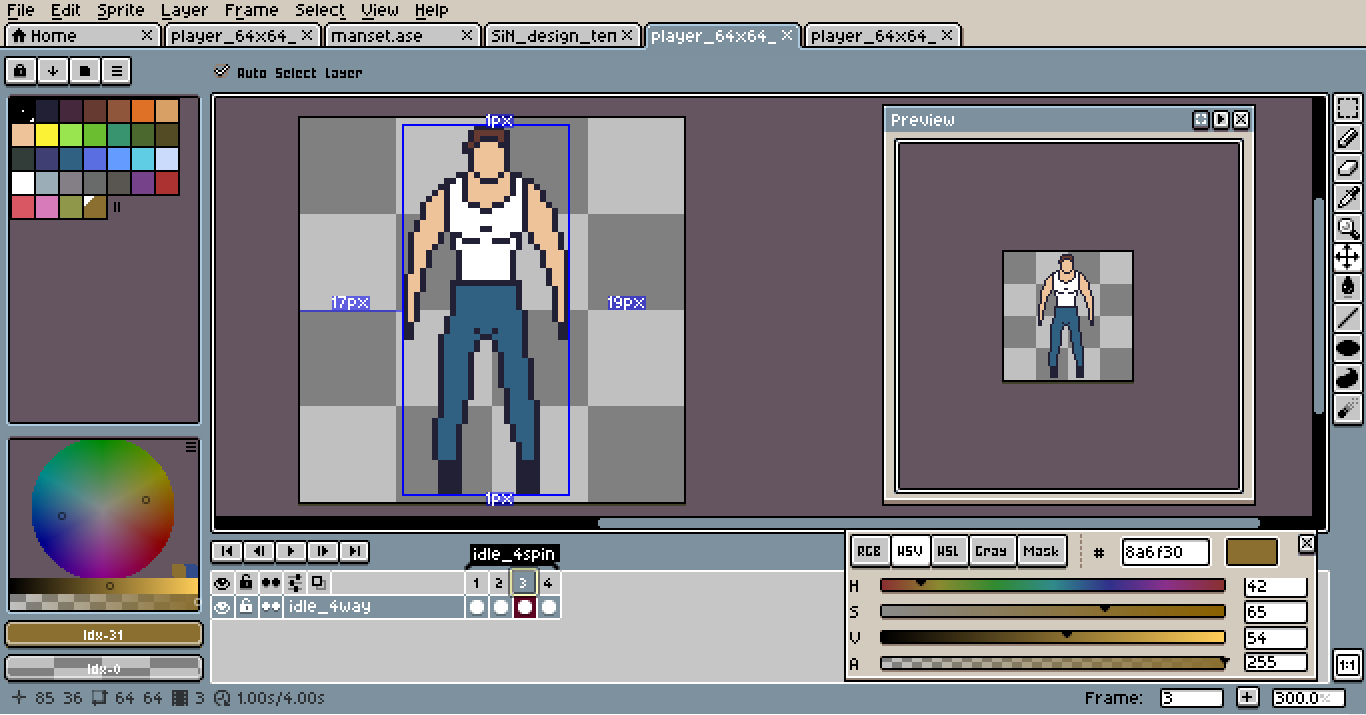Click the hex color input field

(1165, 552)
